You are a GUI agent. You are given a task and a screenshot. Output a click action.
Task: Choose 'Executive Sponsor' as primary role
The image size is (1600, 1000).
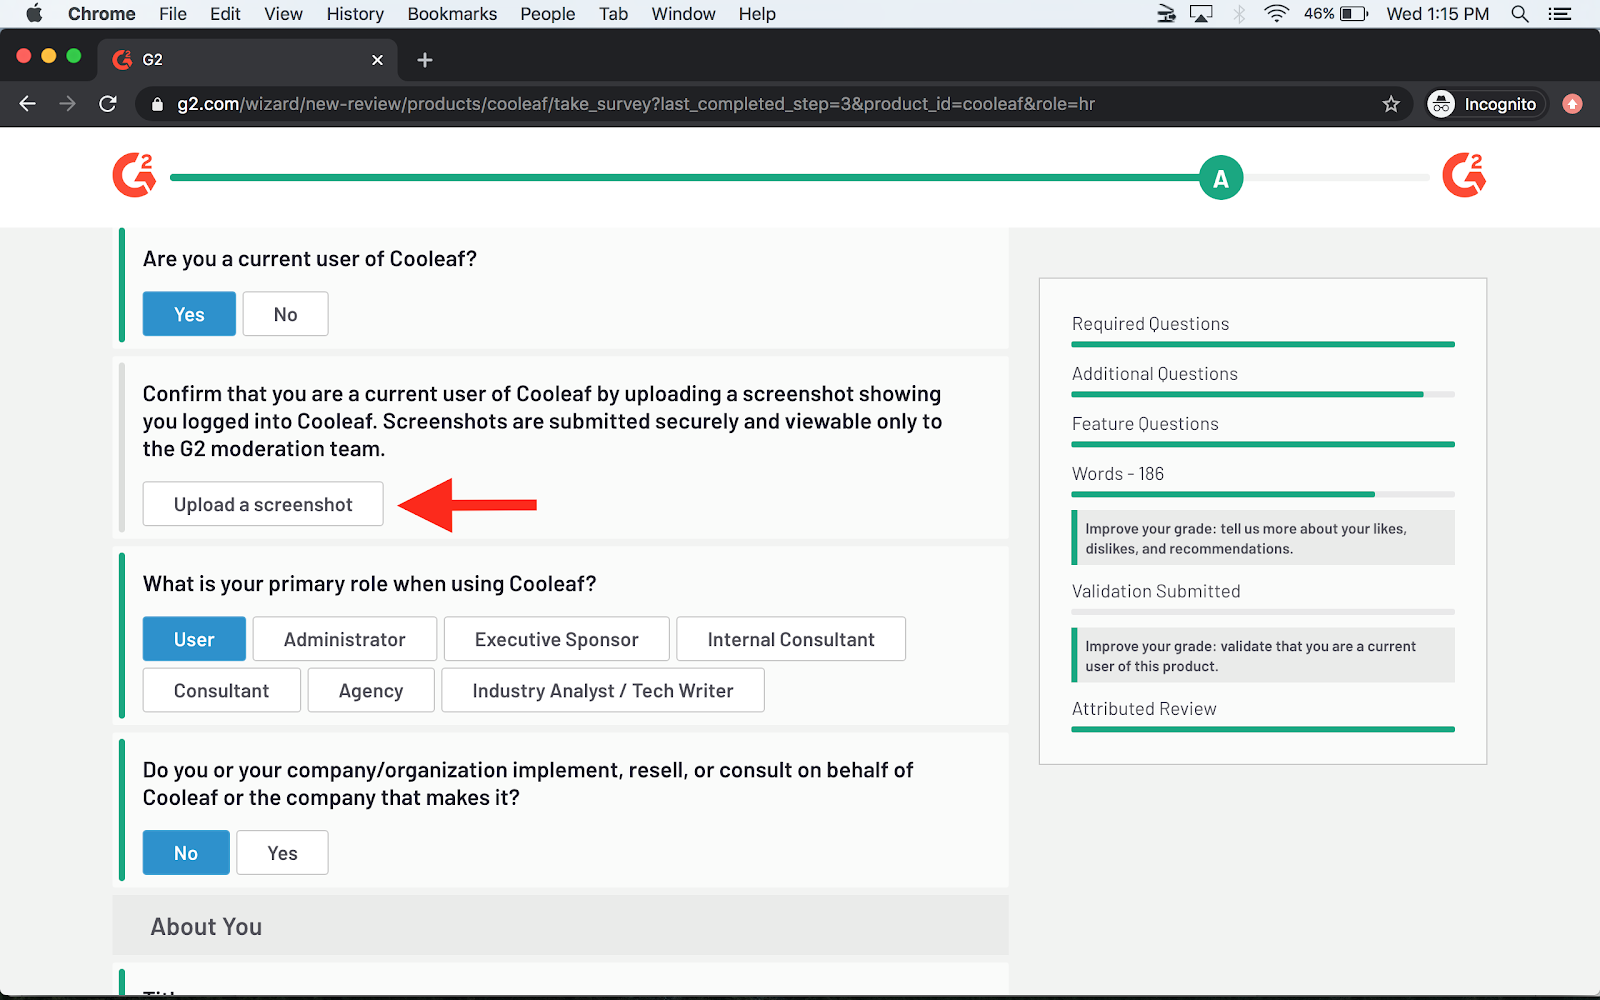coord(556,639)
